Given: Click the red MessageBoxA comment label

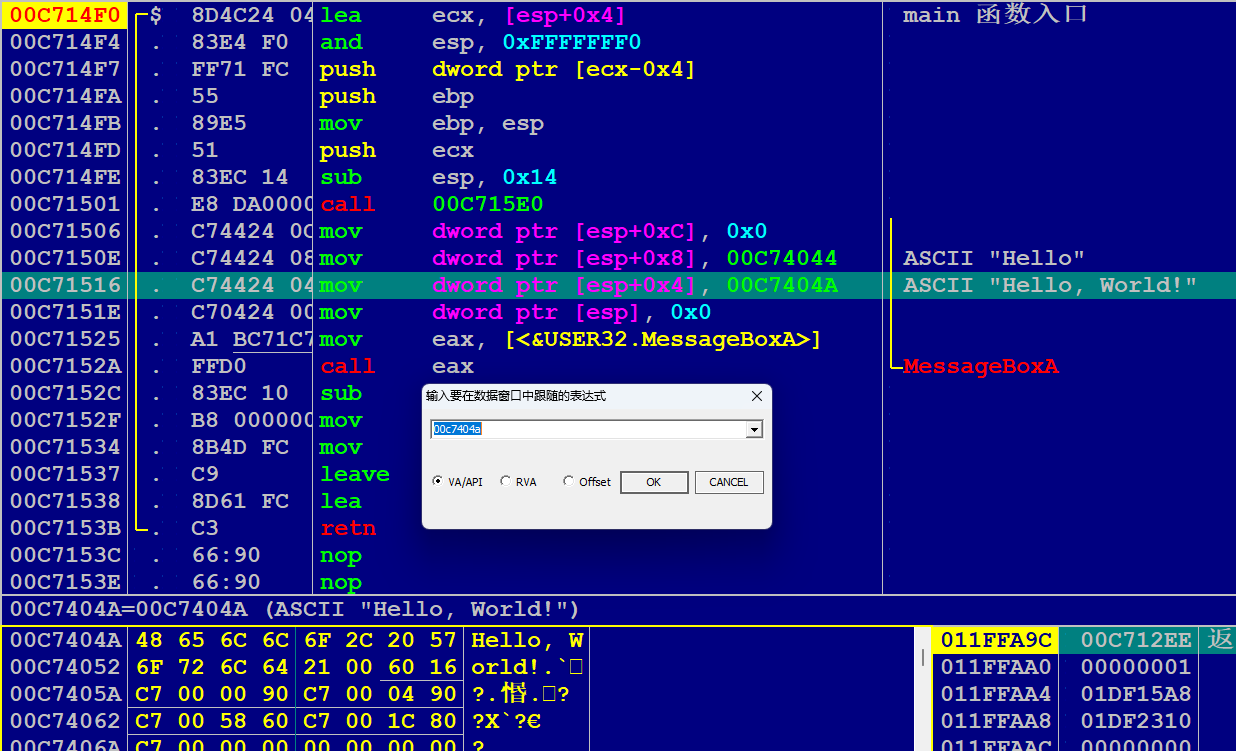Looking at the screenshot, I should click(980, 366).
